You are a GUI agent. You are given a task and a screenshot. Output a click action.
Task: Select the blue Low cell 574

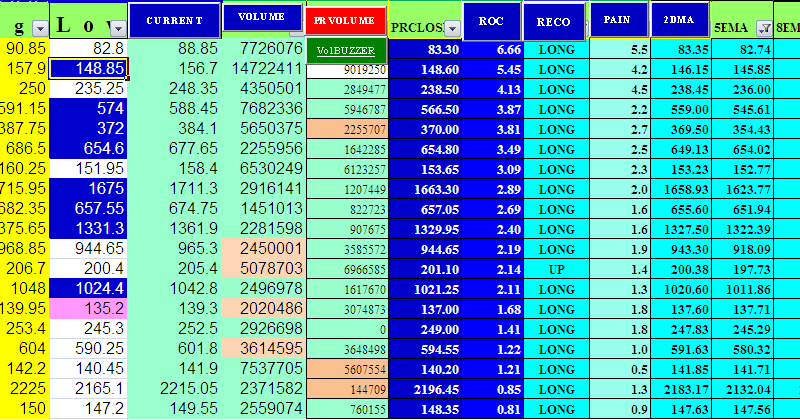point(88,108)
